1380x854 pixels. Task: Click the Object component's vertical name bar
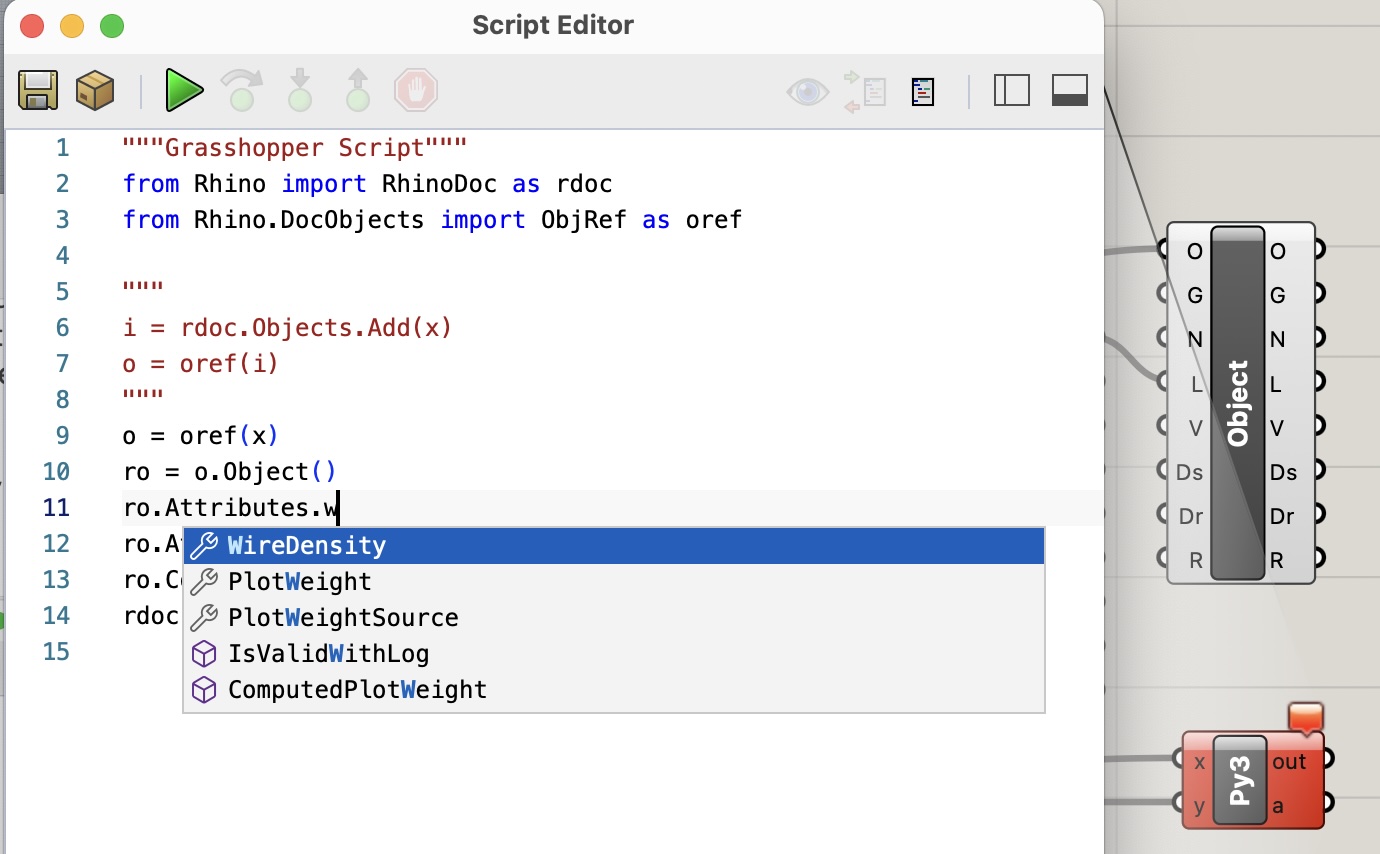click(1238, 403)
